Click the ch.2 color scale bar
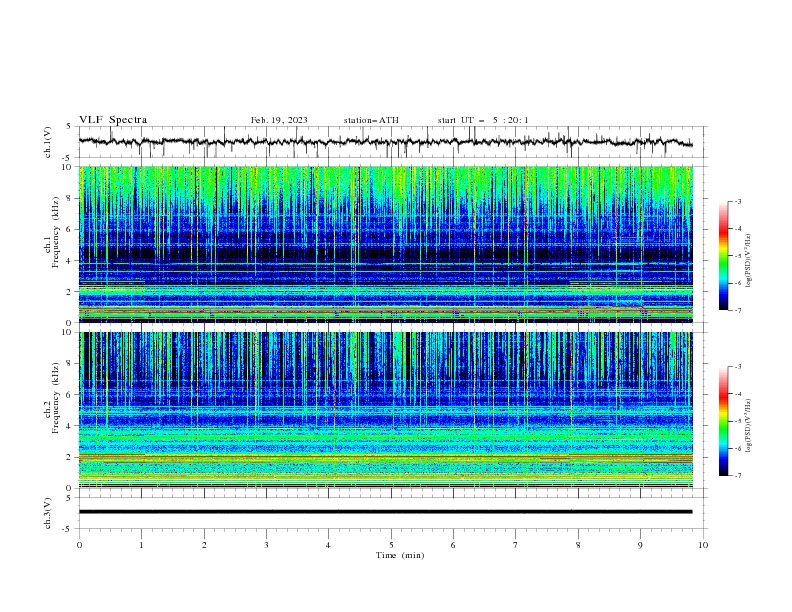Viewport: 792px width, 612px height. coord(724,421)
